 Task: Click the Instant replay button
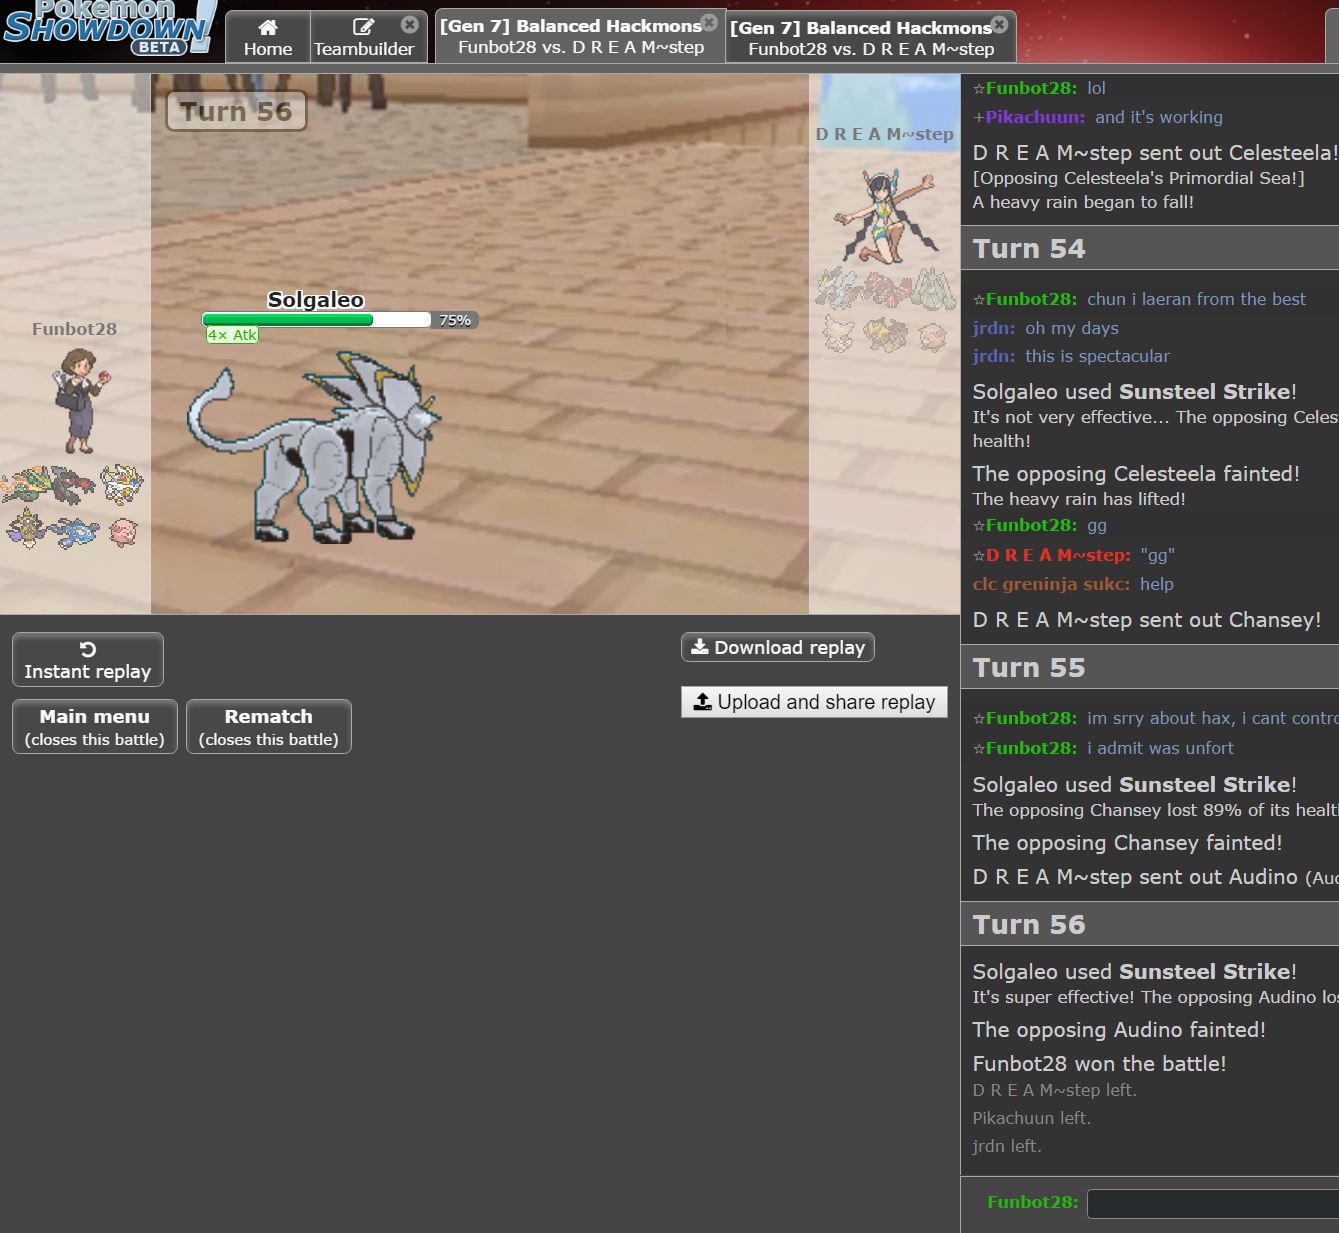click(x=88, y=660)
